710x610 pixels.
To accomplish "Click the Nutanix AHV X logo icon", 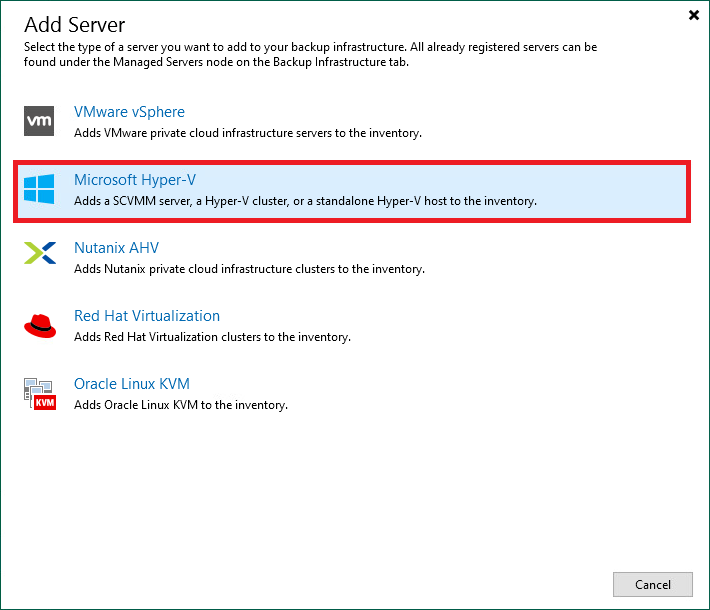I will point(39,257).
